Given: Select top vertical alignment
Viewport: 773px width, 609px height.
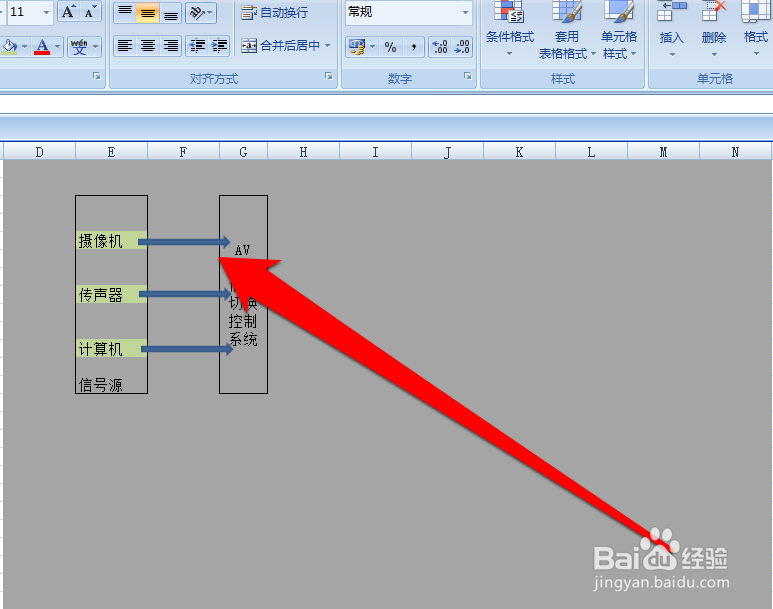Looking at the screenshot, I should pyautogui.click(x=125, y=13).
